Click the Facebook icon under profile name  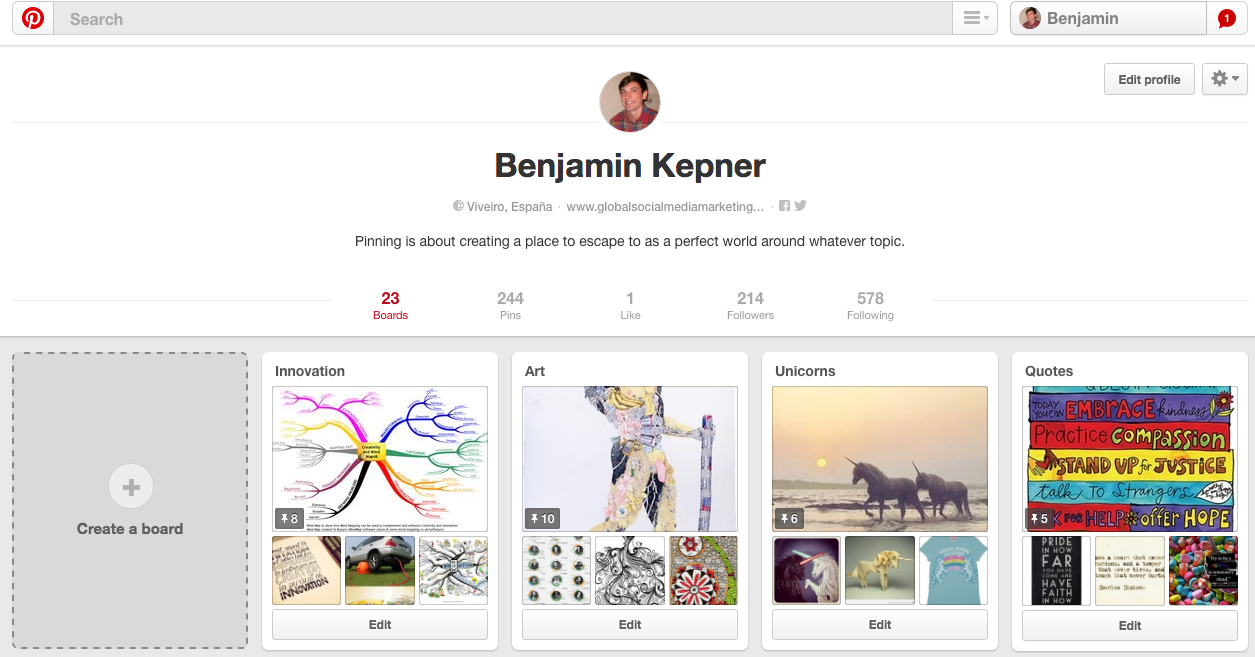click(785, 206)
